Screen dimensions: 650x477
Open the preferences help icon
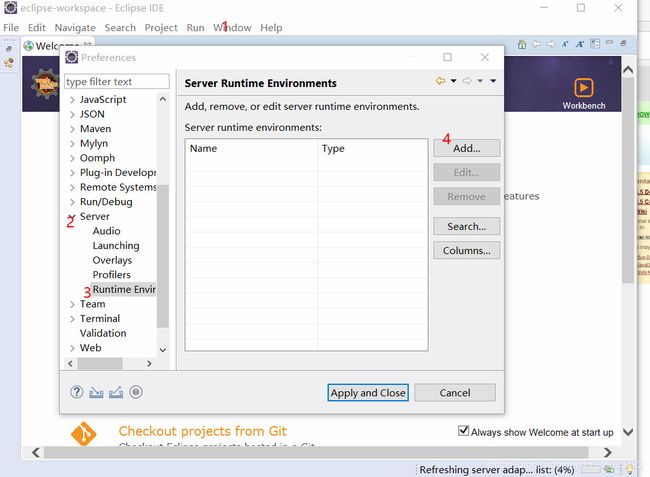[x=76, y=392]
